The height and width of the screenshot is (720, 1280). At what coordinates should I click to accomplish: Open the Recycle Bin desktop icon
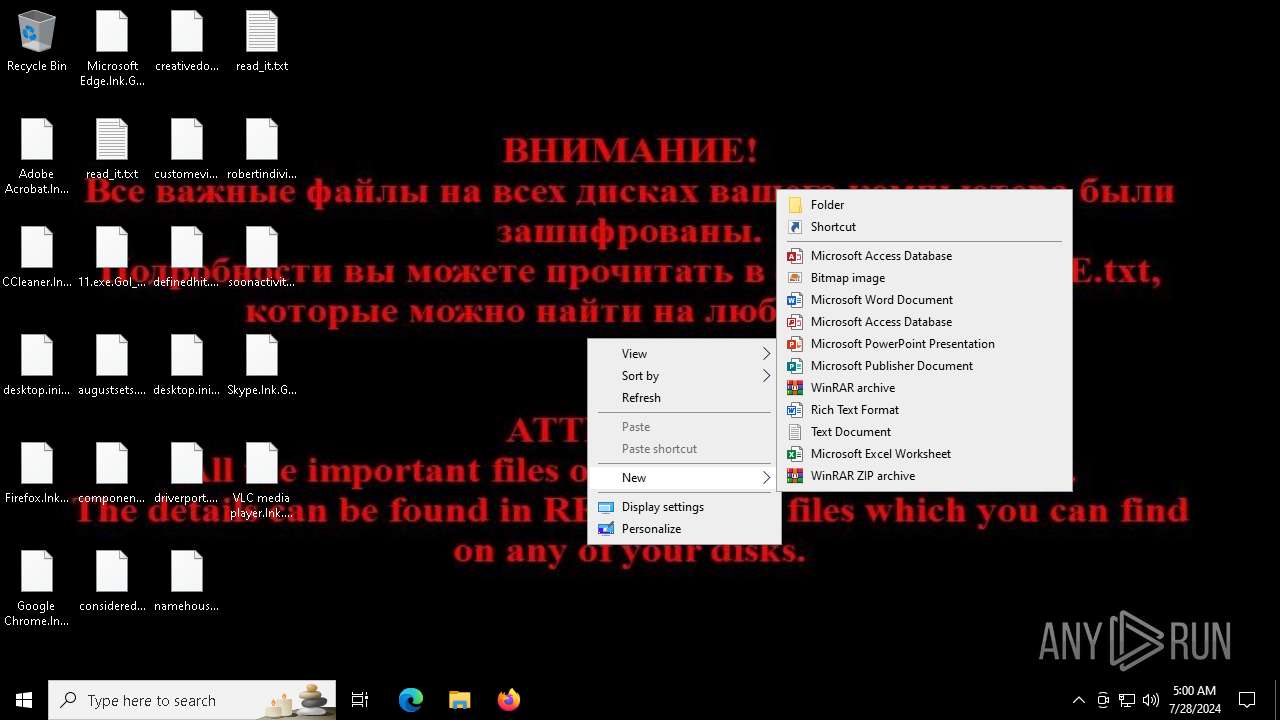pyautogui.click(x=37, y=42)
